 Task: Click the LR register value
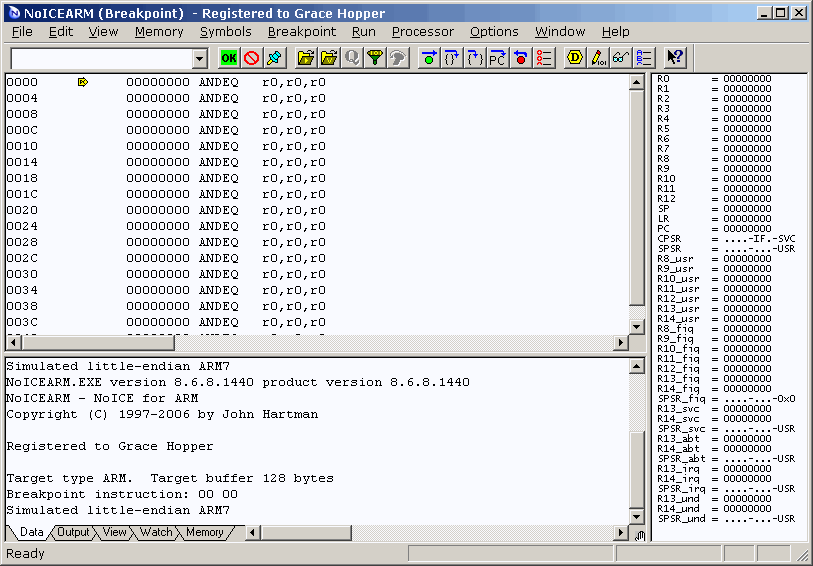click(x=747, y=219)
